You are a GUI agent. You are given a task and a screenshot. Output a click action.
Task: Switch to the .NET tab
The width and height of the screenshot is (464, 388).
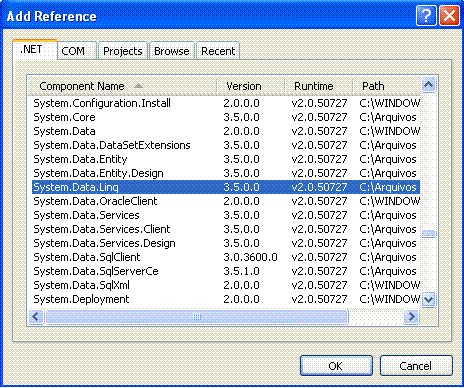point(35,50)
